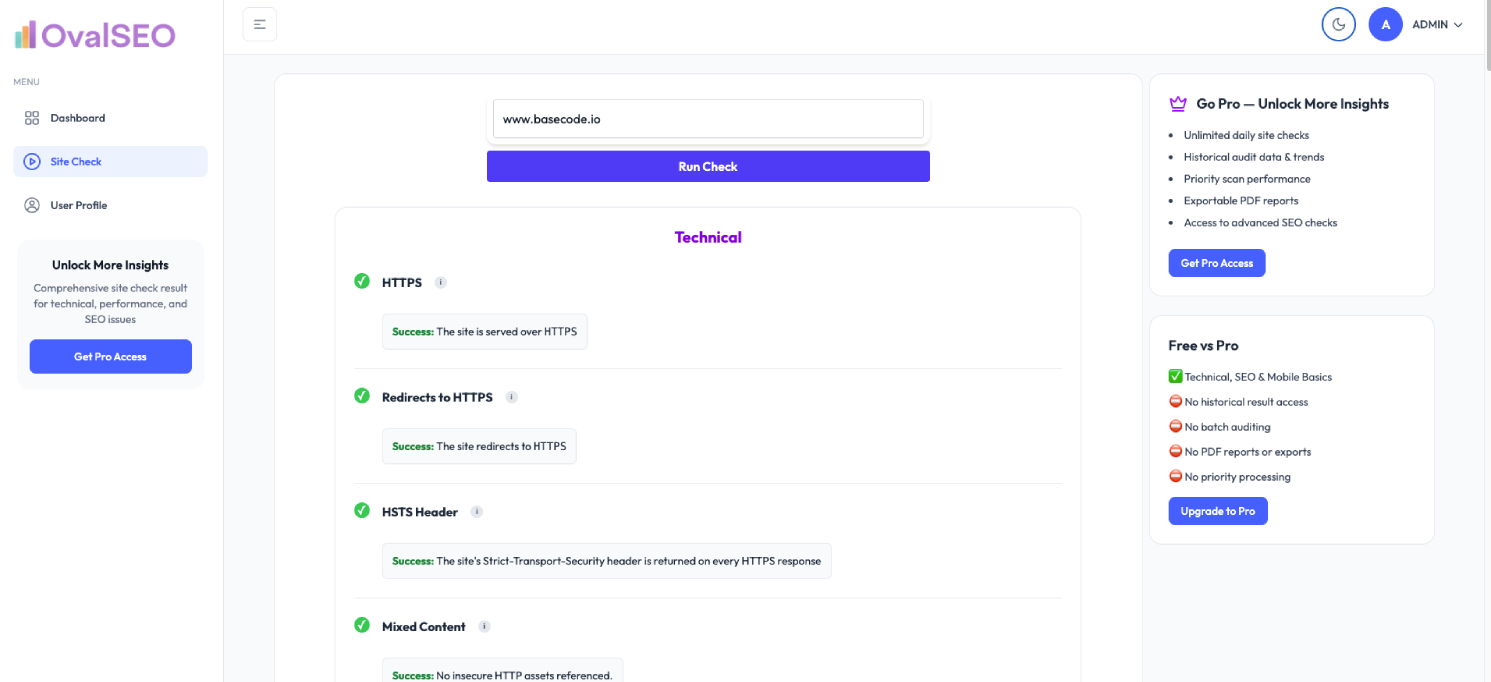Image resolution: width=1491 pixels, height=682 pixels.
Task: Click sidebar Get Pro Access button
Action: pos(110,356)
